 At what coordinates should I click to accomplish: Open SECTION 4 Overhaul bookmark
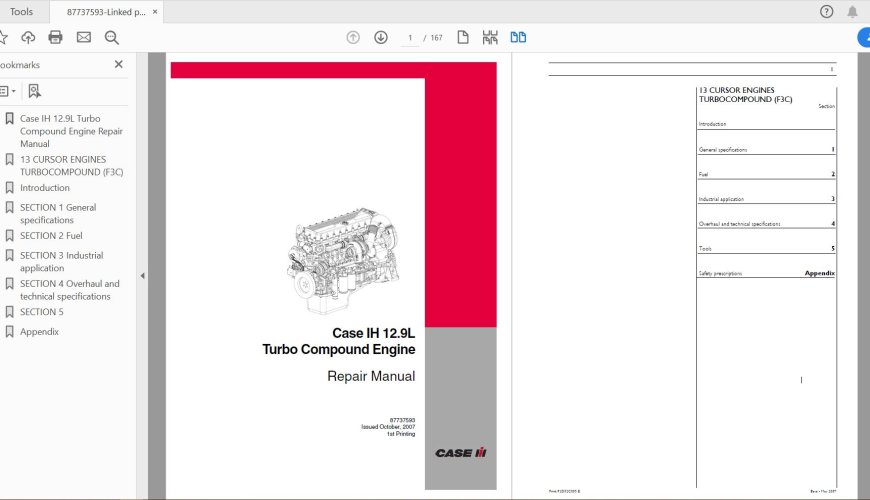click(x=70, y=290)
